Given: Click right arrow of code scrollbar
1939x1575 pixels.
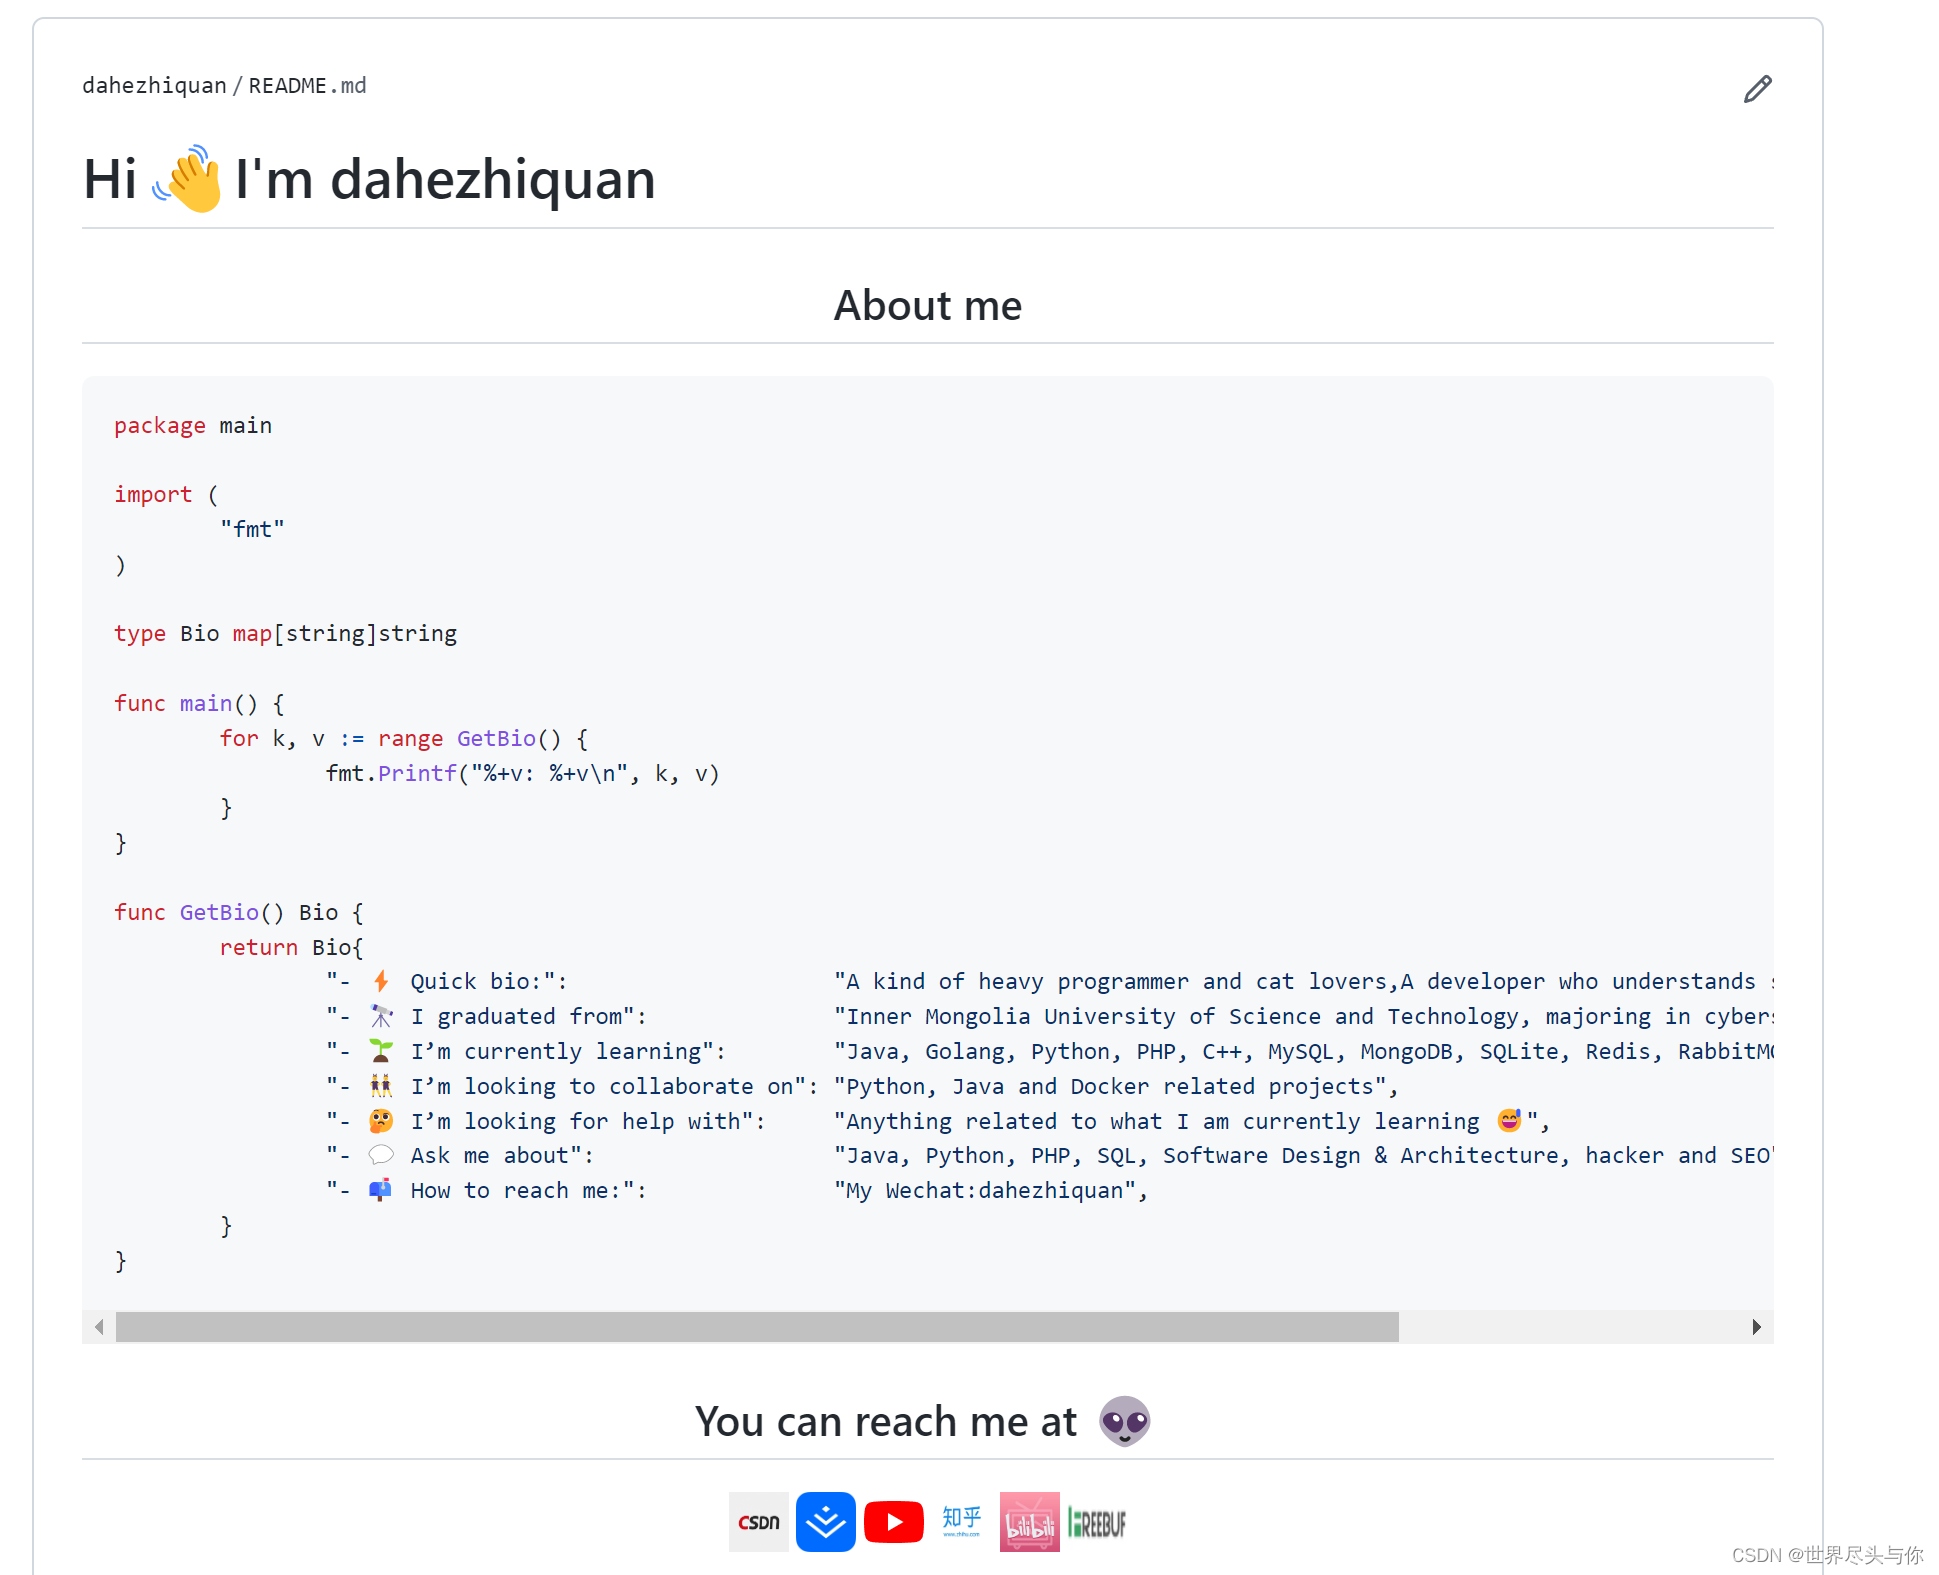Looking at the screenshot, I should 1757,1327.
